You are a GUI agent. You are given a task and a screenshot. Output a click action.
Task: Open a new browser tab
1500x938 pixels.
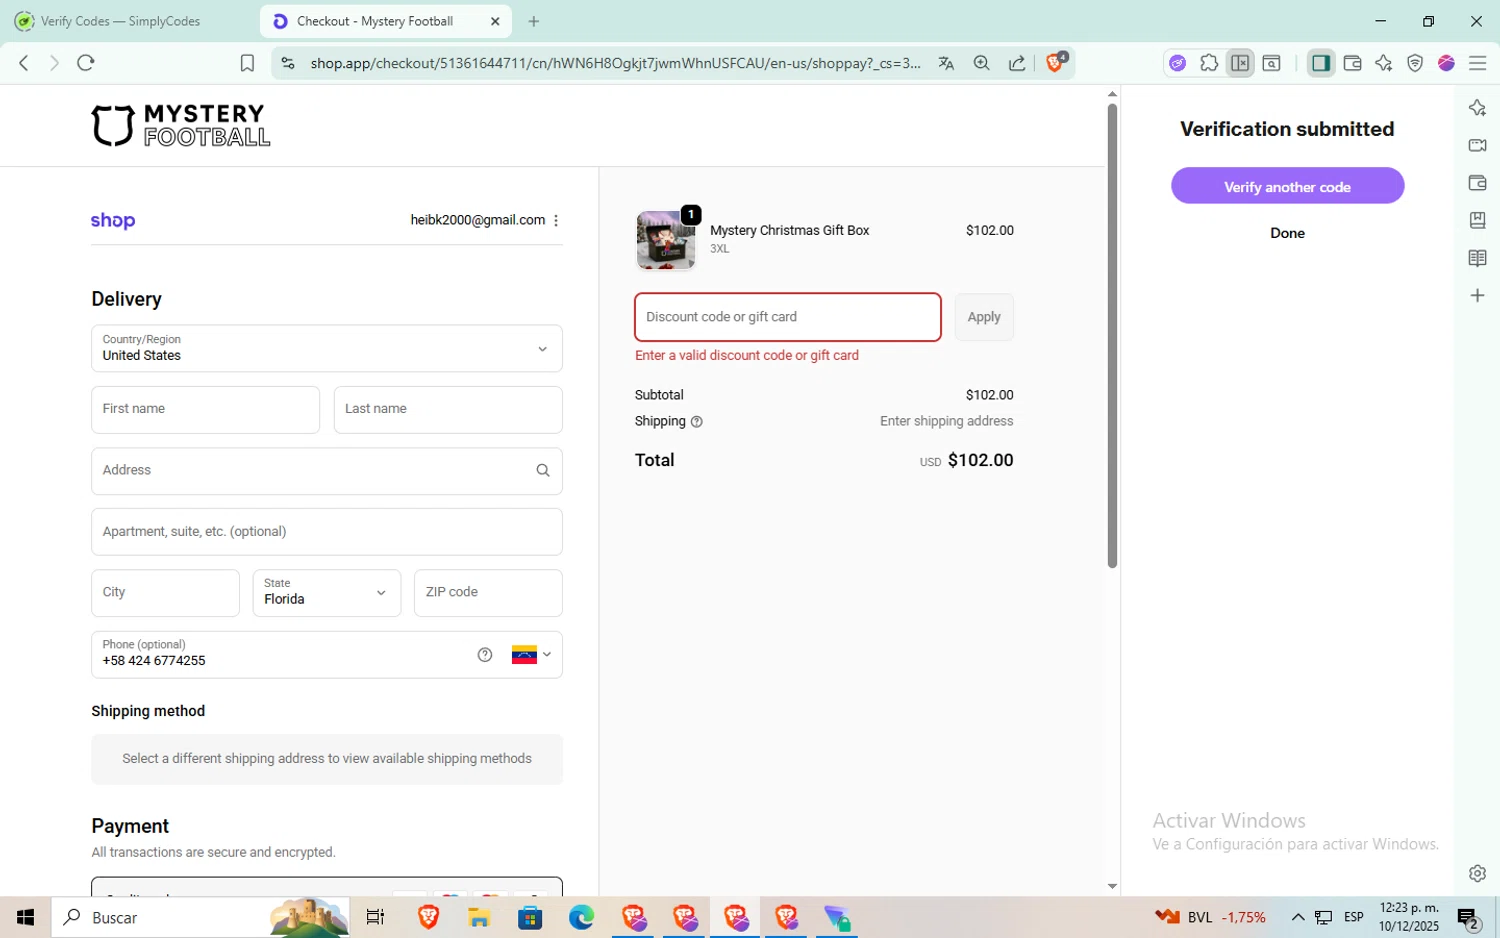pyautogui.click(x=534, y=21)
